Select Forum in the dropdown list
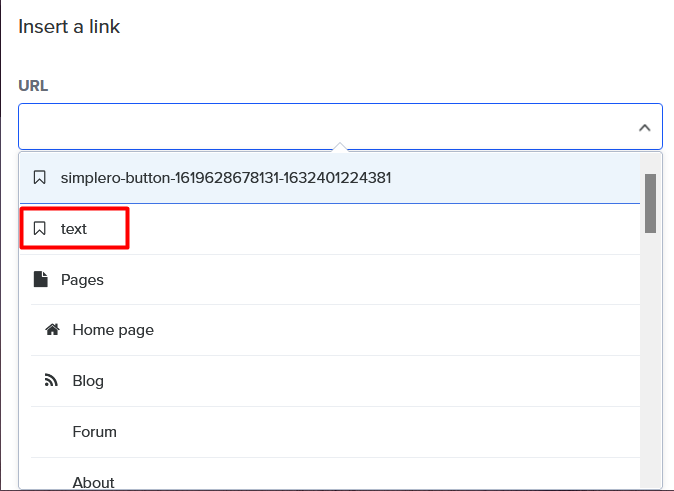Image resolution: width=674 pixels, height=491 pixels. (335, 432)
